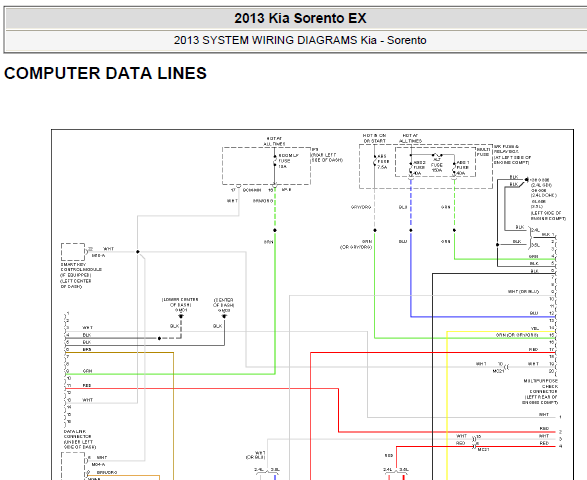Click the "ABS 2 FUSE 40A" label
The image size is (587, 480).
419,168
